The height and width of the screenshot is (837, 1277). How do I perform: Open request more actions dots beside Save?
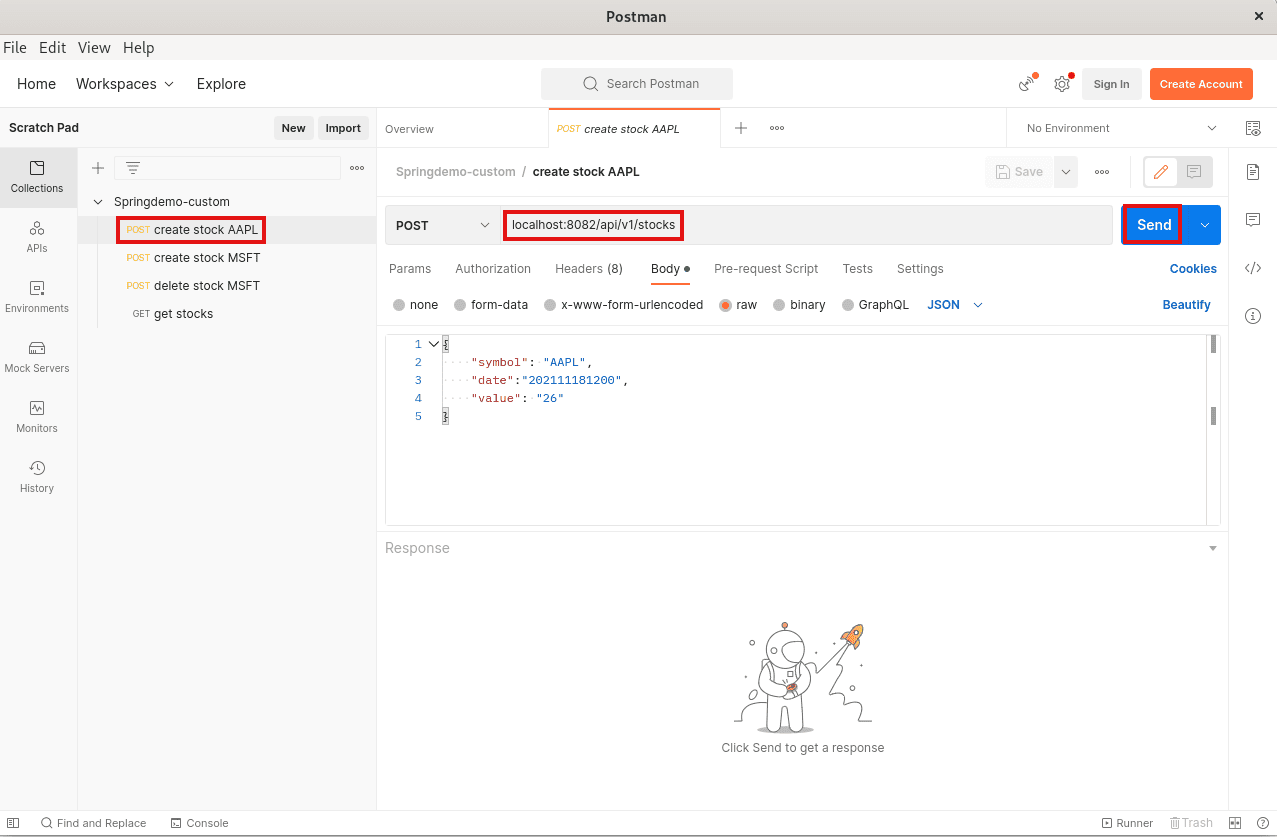(x=1102, y=172)
